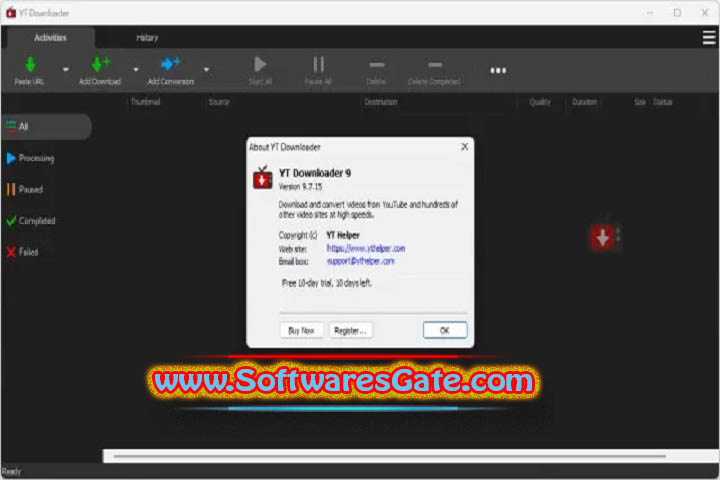Expand the Add Conversion dropdown arrow

coord(207,70)
